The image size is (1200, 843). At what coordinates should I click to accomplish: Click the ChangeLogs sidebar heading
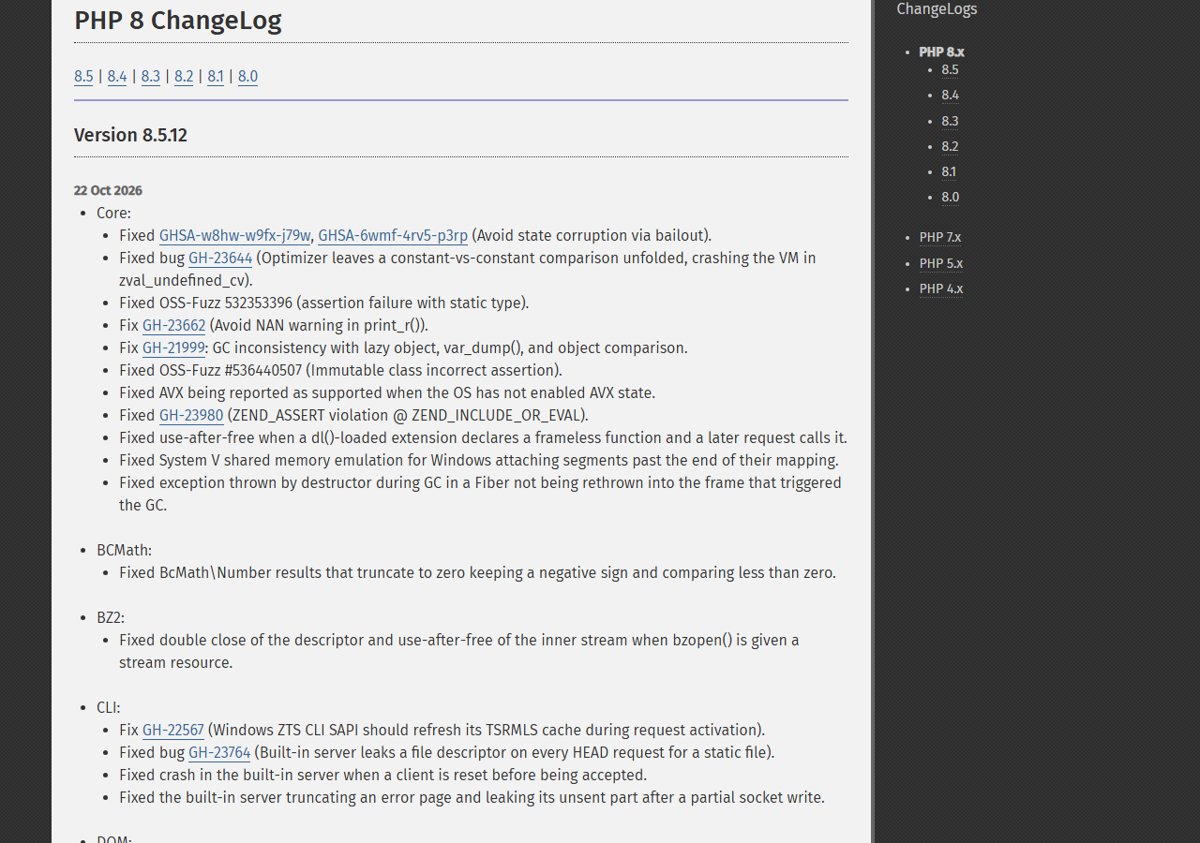[937, 9]
